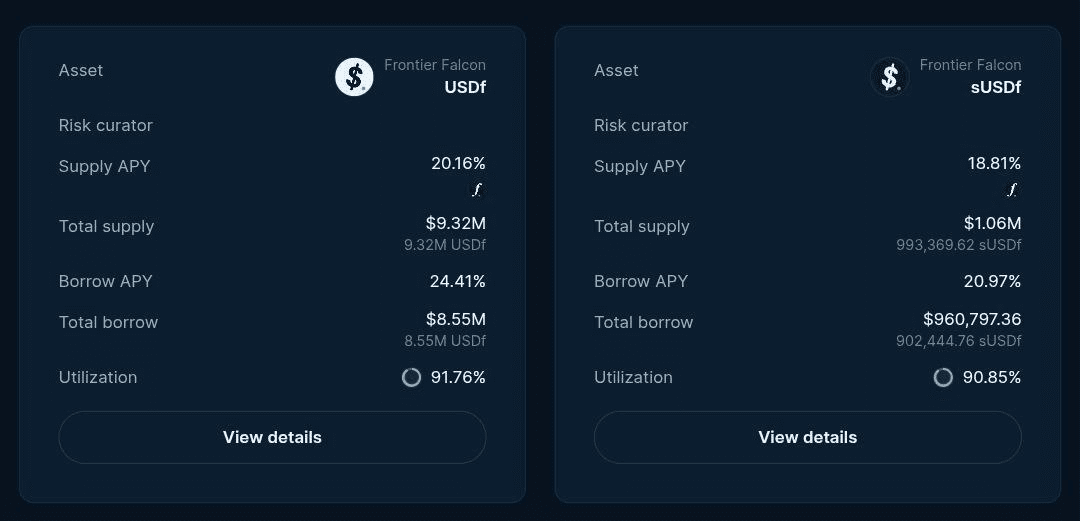Click the USDf dollar asset icon
The height and width of the screenshot is (521, 1080).
click(x=354, y=76)
